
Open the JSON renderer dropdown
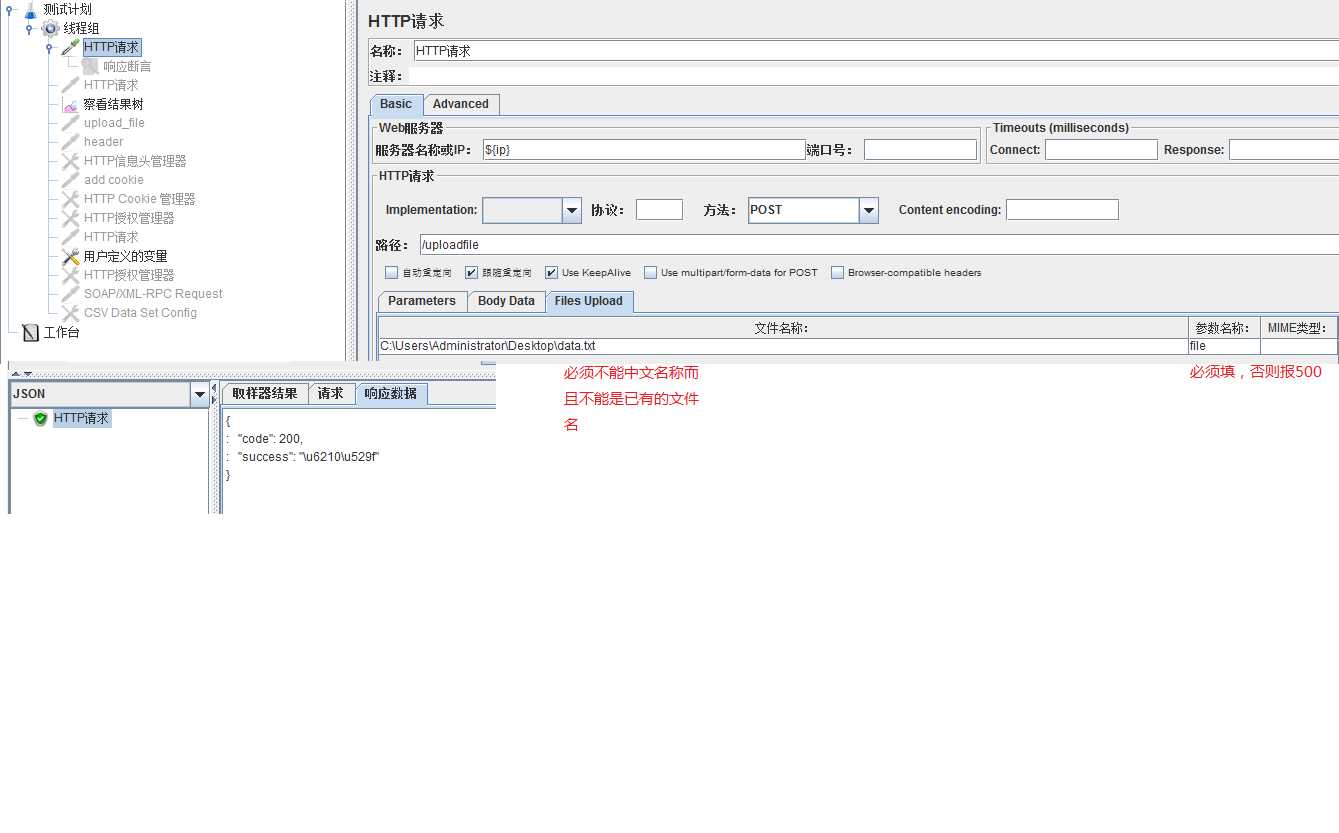pos(198,395)
